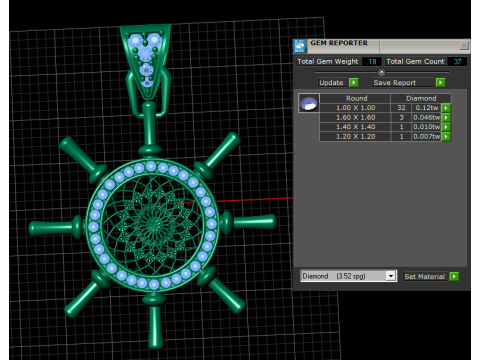The image size is (480, 360).
Task: Click the Gem Reporter logo icon
Action: point(300,46)
